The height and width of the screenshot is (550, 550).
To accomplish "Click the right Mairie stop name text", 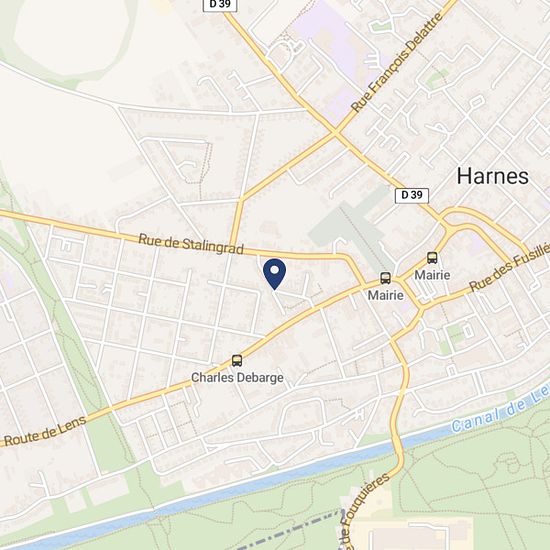I will click(x=432, y=275).
